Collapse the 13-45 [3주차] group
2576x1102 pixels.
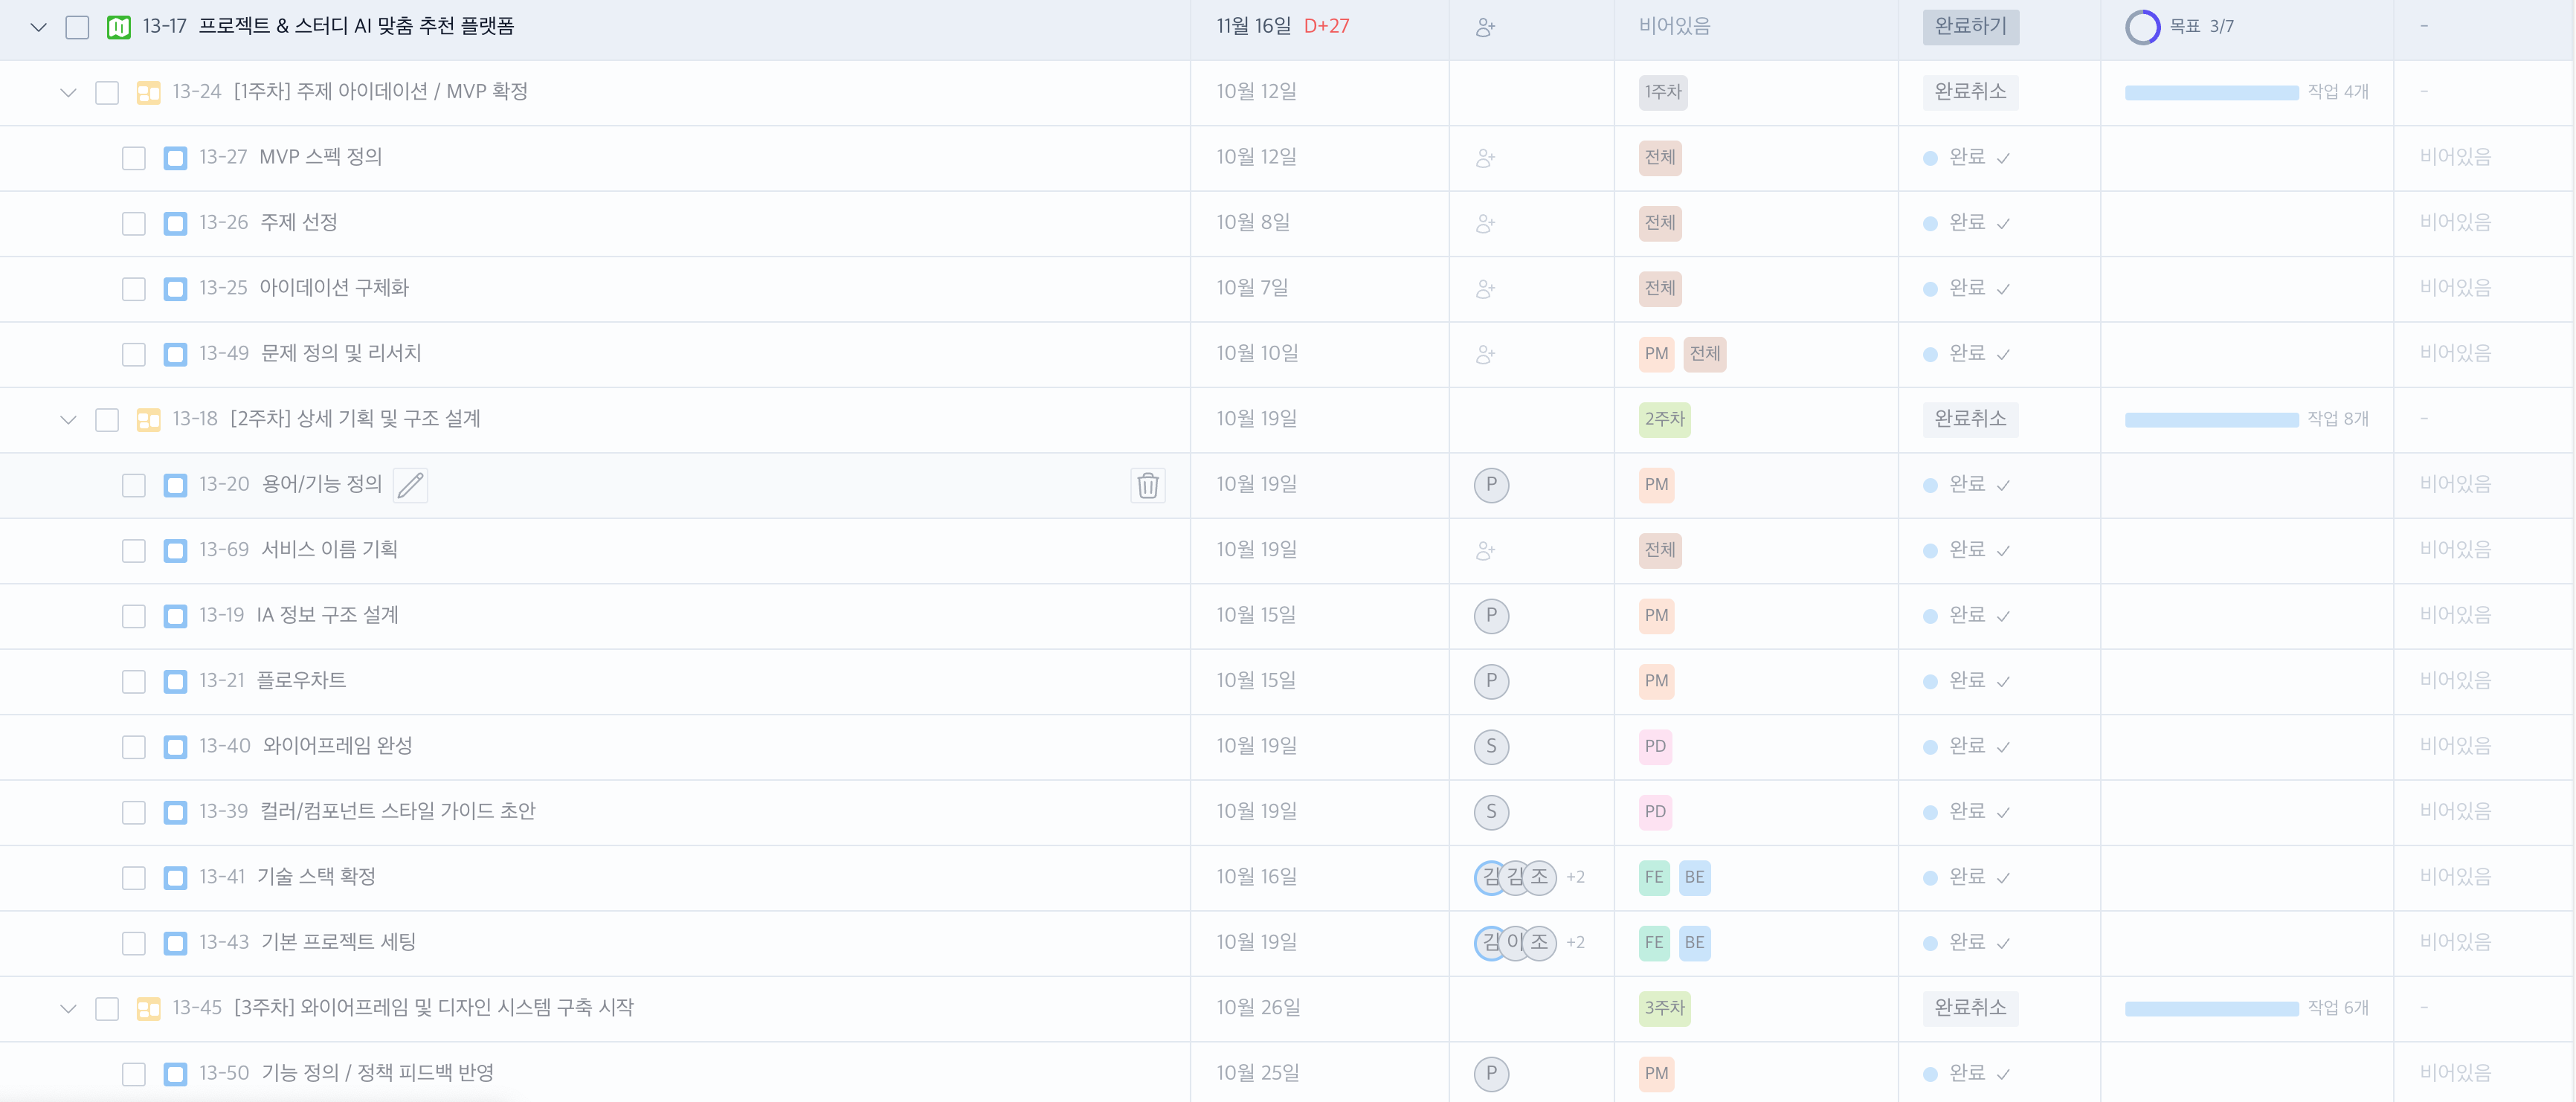tap(68, 1008)
